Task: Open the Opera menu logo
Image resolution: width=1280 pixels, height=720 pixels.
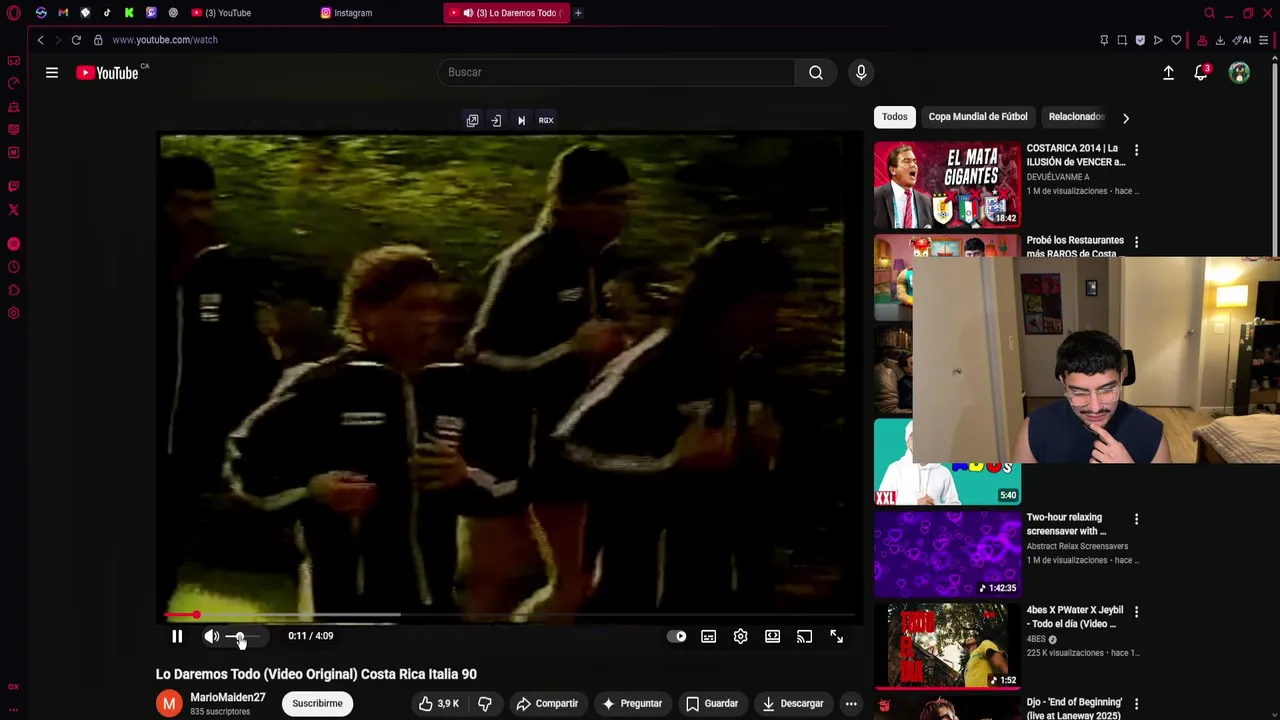Action: 13,13
